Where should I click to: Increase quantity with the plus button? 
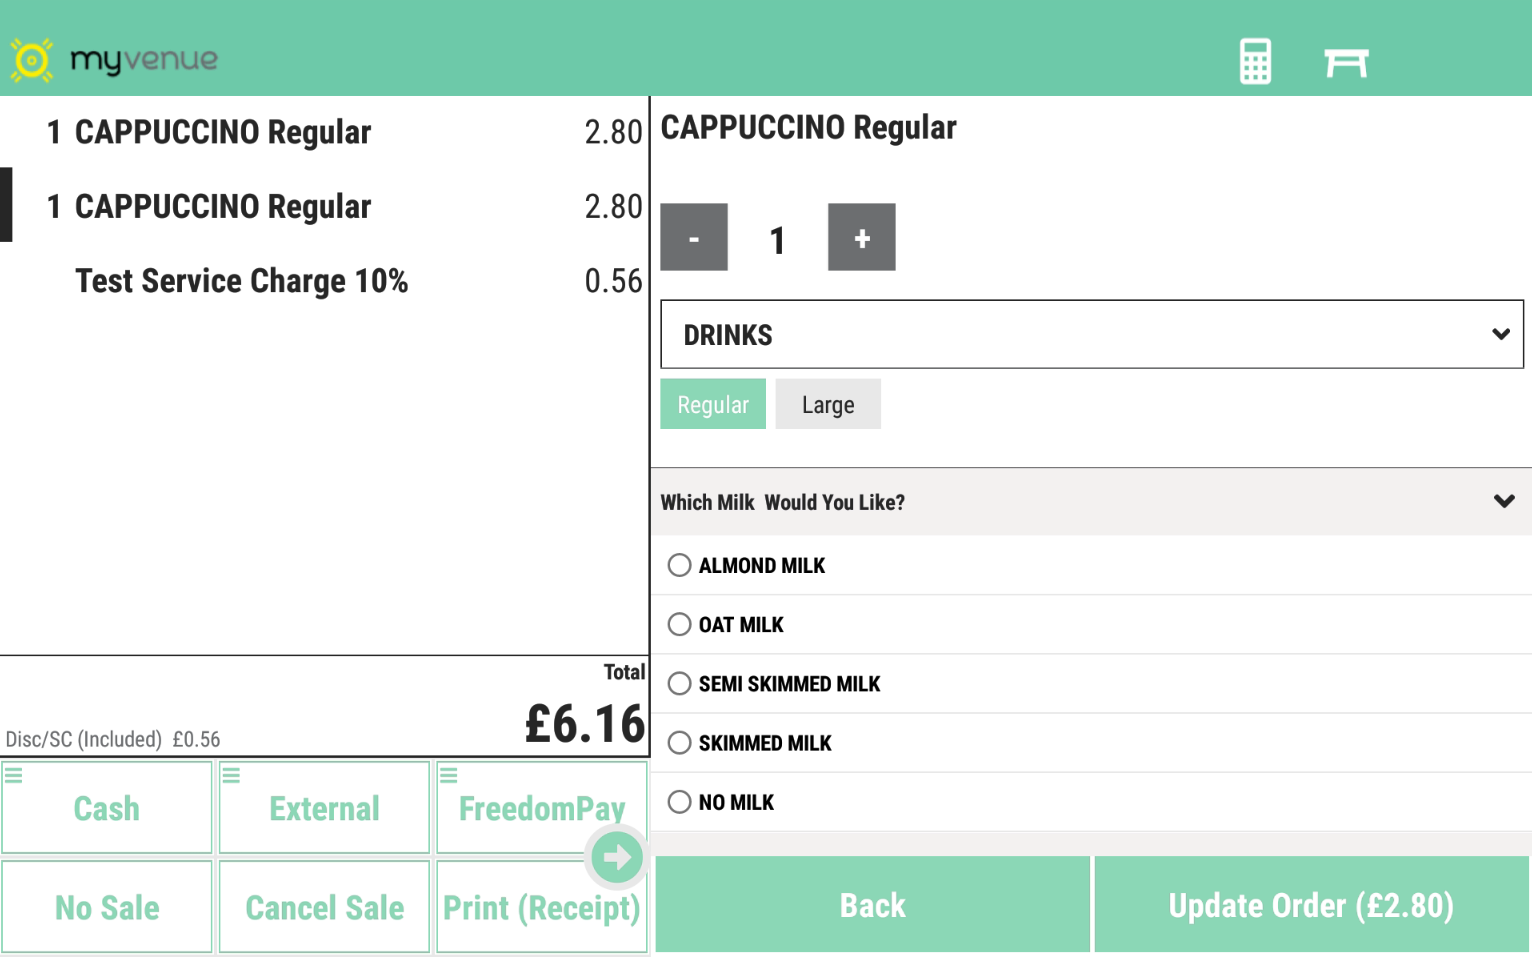pyautogui.click(x=861, y=237)
